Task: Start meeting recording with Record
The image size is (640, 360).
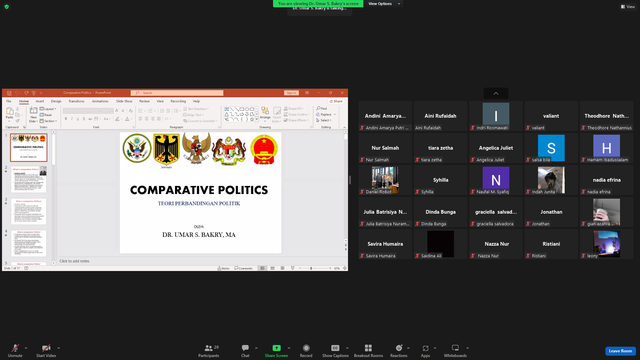Action: [306, 351]
